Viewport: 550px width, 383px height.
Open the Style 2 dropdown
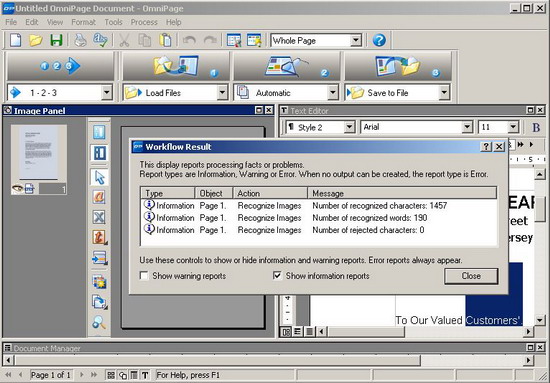(349, 127)
